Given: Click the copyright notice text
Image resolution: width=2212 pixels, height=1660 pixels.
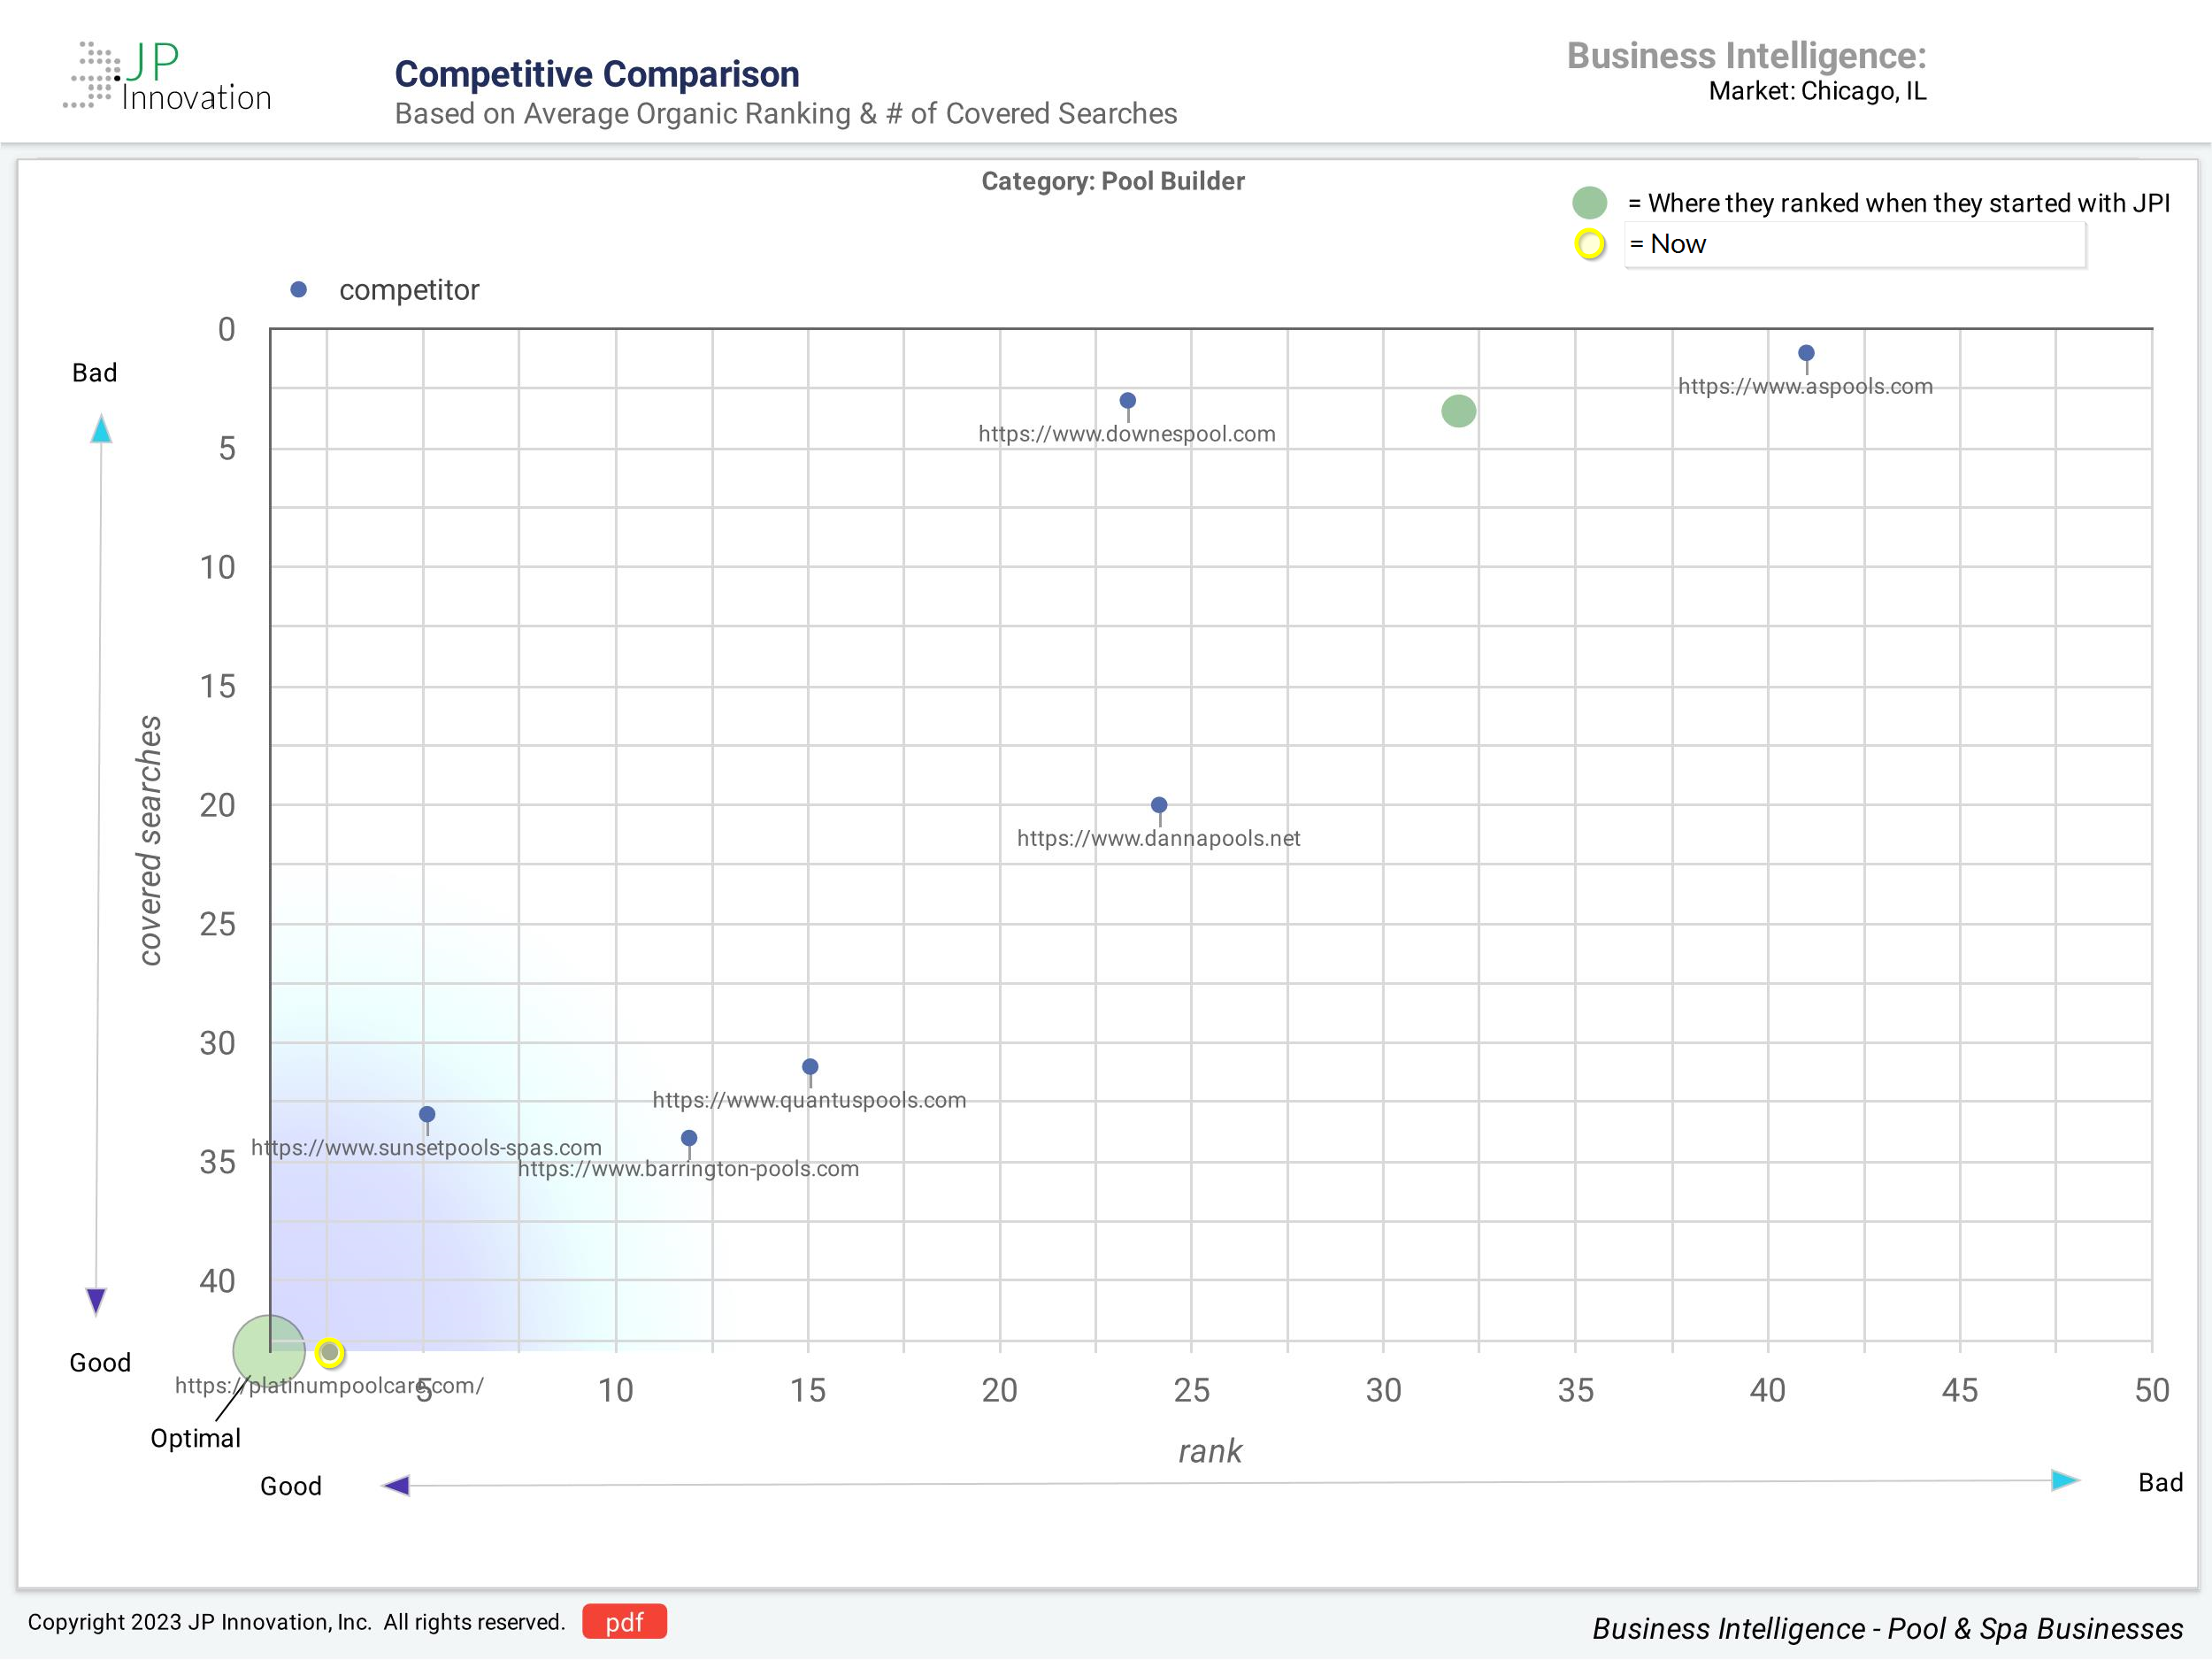Looking at the screenshot, I should point(296,1622).
